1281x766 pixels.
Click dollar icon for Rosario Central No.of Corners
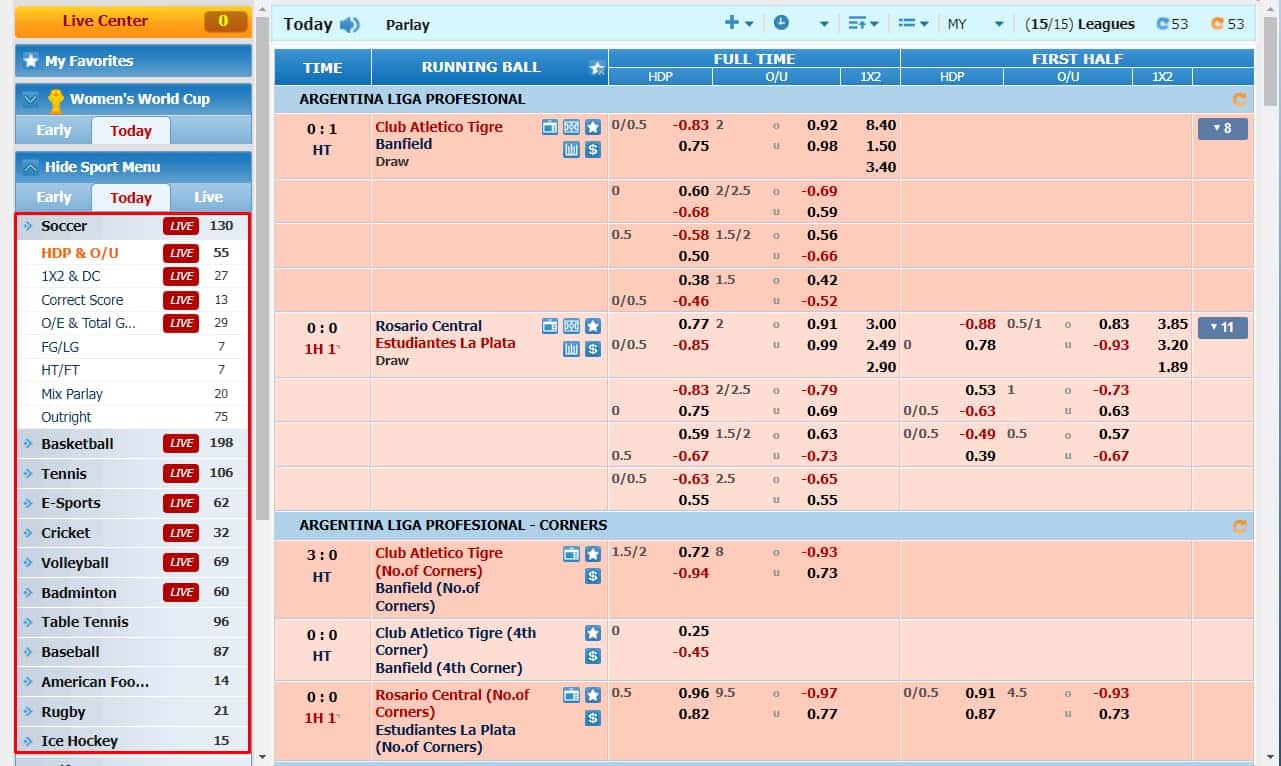[593, 718]
